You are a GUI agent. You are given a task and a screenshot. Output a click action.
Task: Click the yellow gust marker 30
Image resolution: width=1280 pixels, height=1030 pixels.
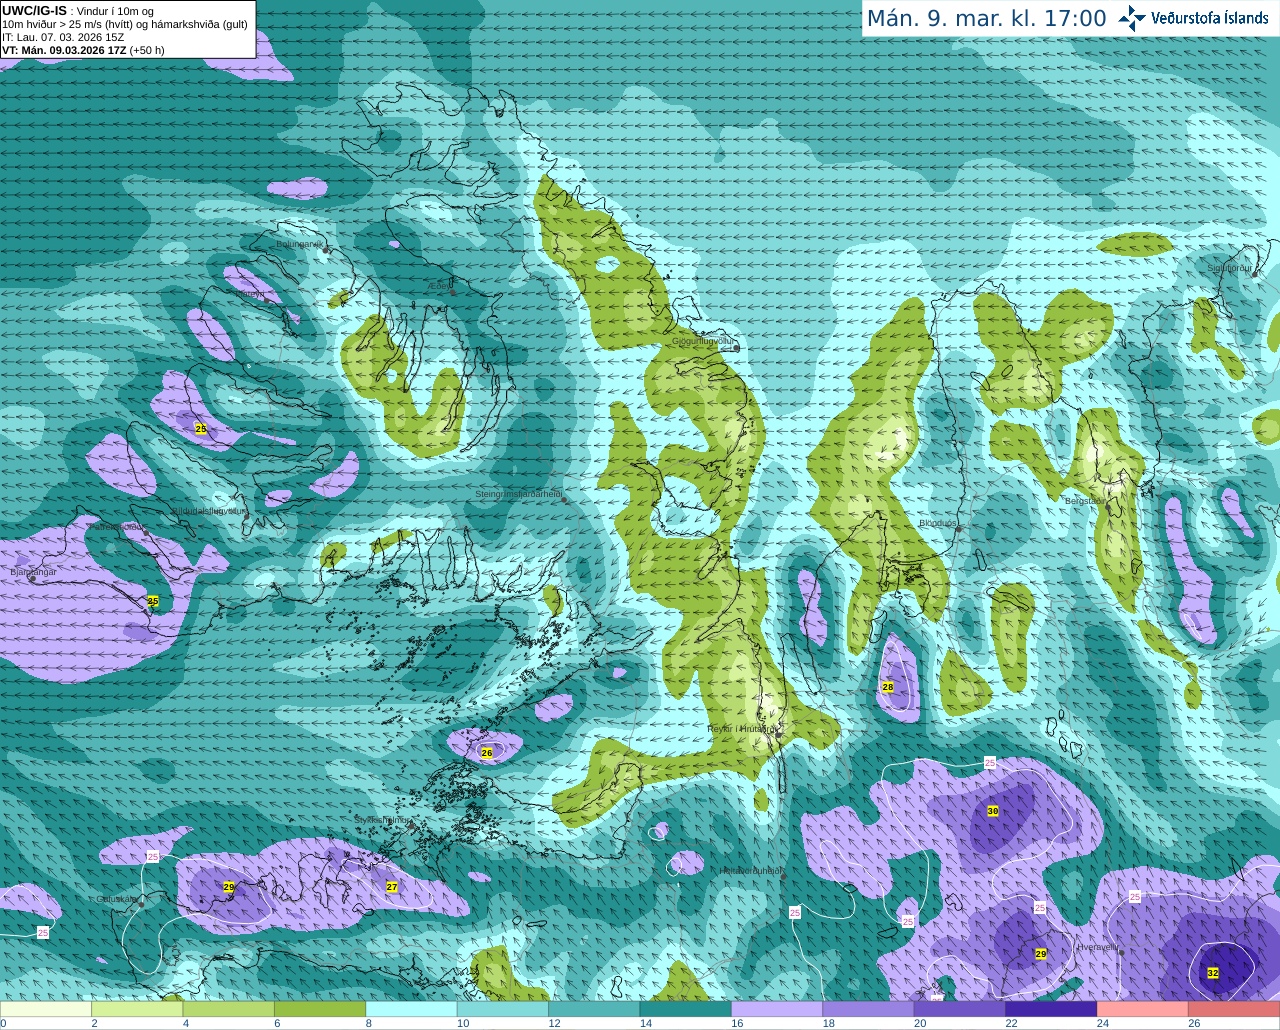(993, 811)
